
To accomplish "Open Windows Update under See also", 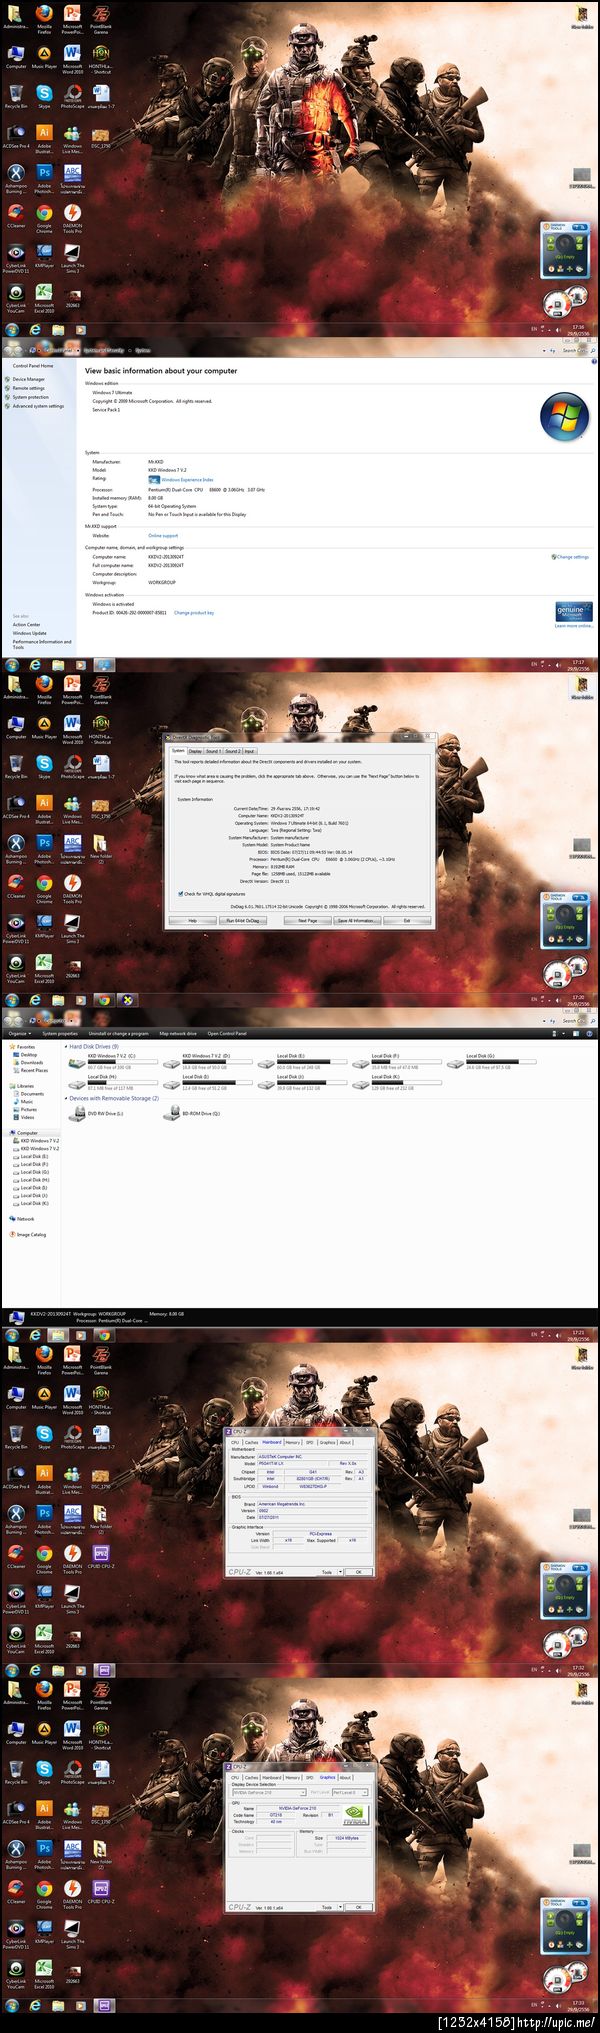I will coord(29,633).
